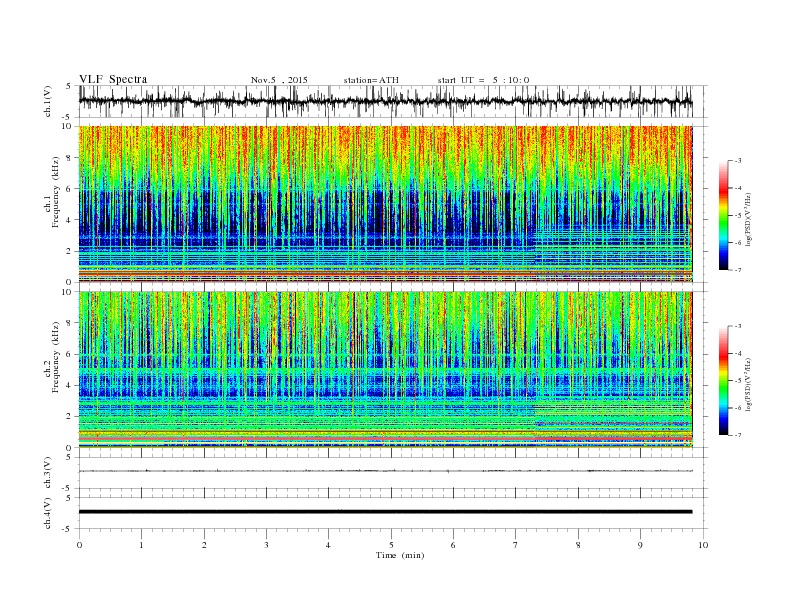The width and height of the screenshot is (792, 612).
Task: Click tick "2" on the Time axis
Action: pyautogui.click(x=204, y=545)
